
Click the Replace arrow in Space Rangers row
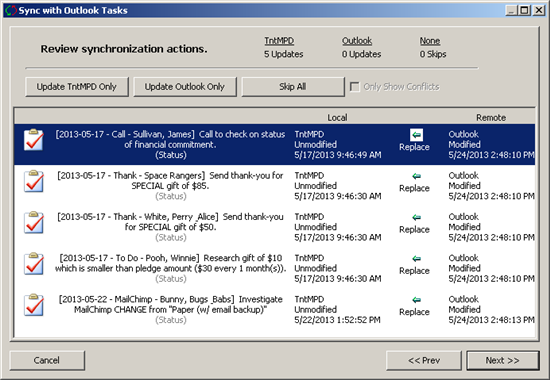coord(416,176)
